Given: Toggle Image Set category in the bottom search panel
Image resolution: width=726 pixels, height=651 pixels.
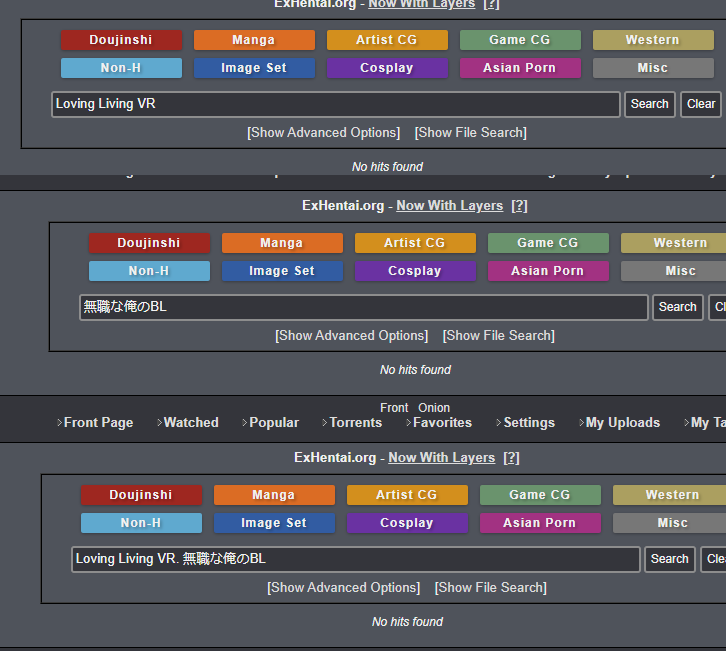Looking at the screenshot, I should (274, 523).
